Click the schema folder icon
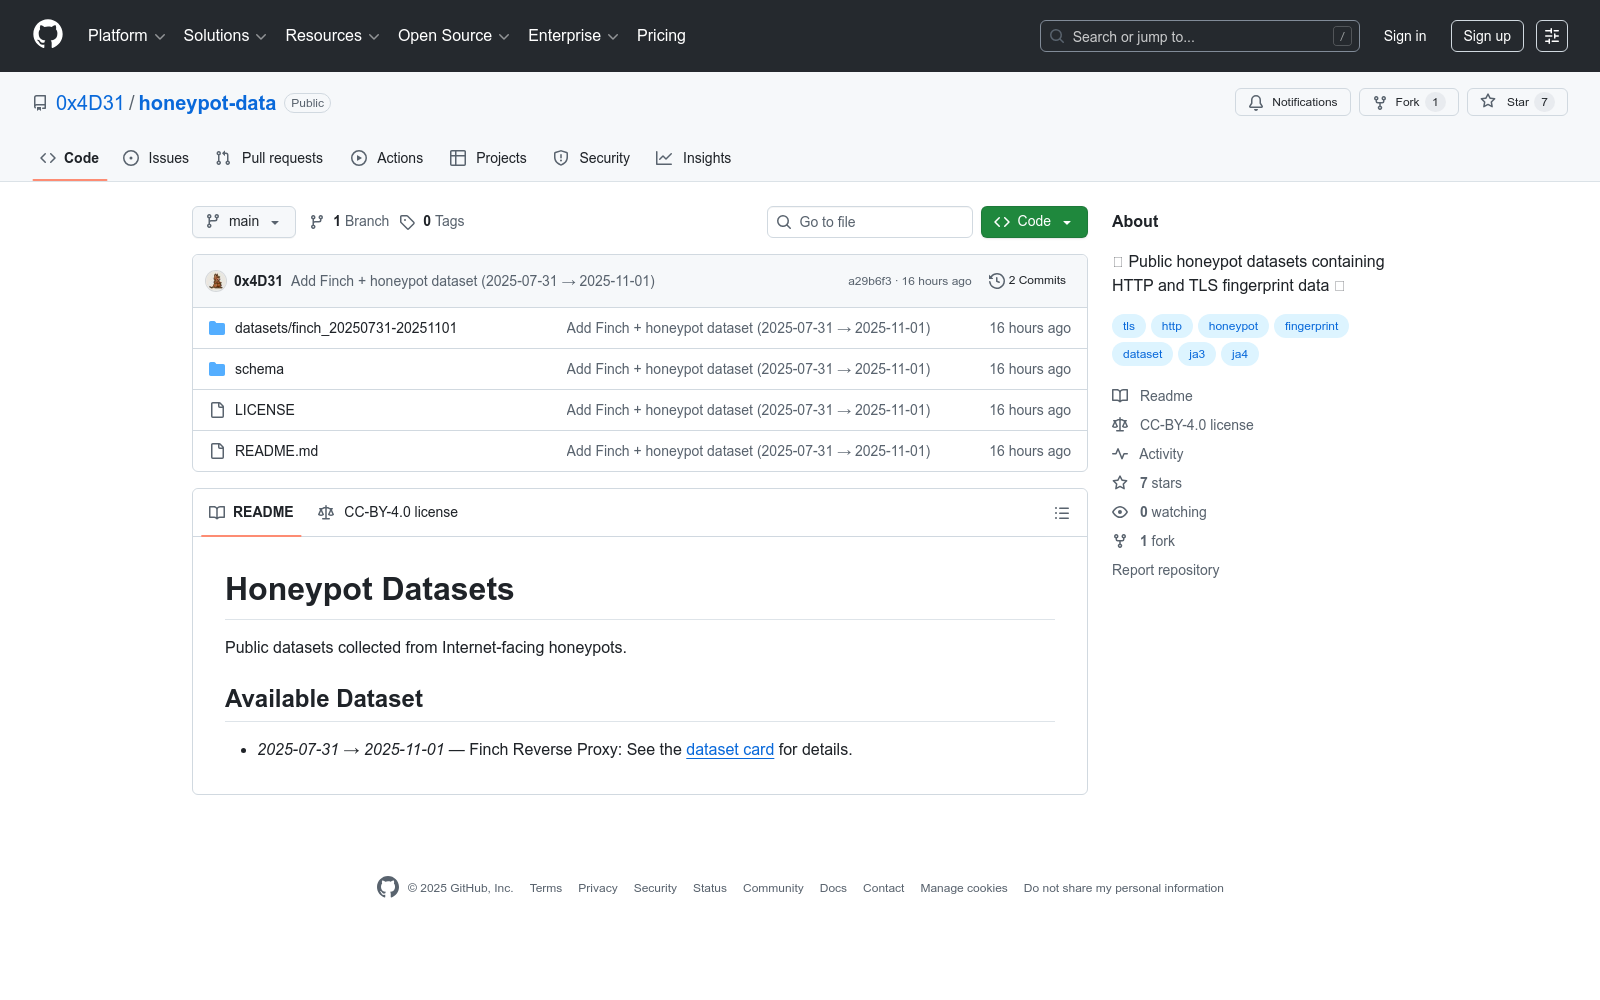 click(x=217, y=369)
